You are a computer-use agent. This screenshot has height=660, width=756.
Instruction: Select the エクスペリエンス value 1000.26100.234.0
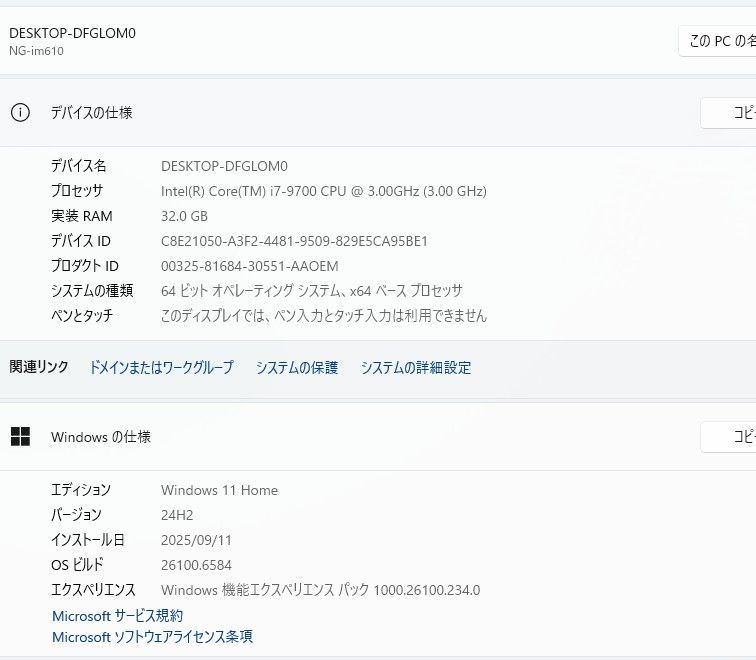pos(320,590)
